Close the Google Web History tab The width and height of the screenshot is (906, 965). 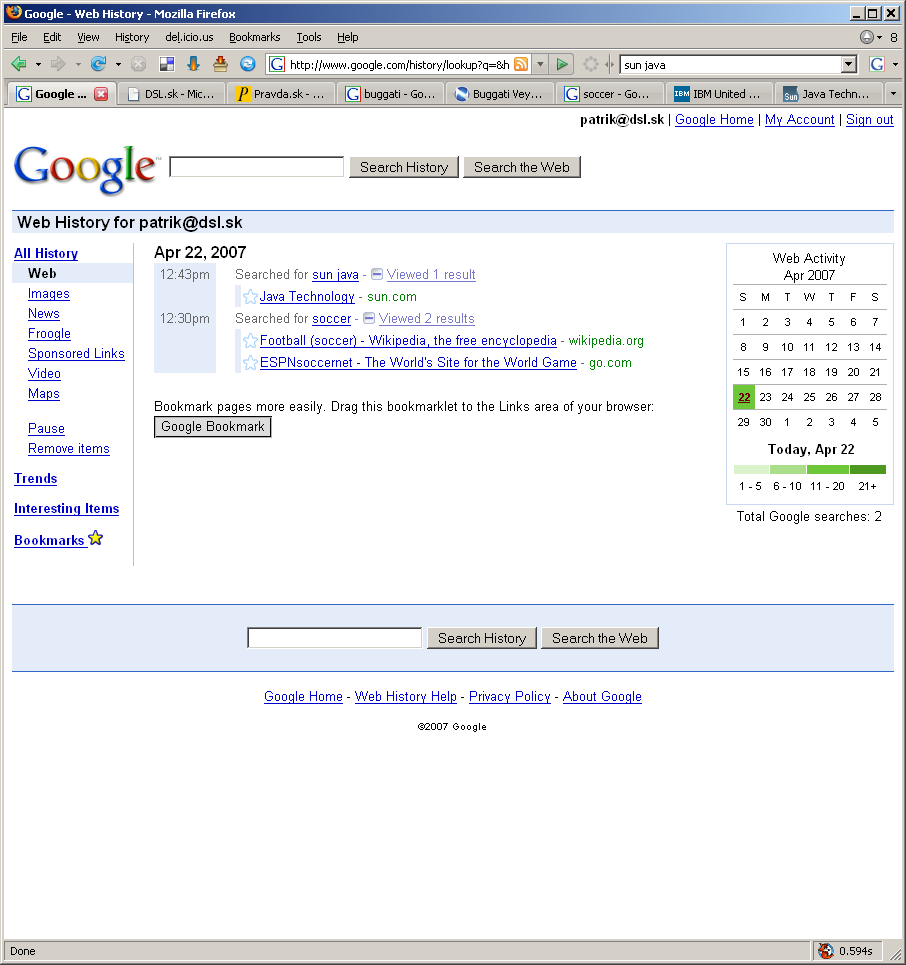(101, 94)
